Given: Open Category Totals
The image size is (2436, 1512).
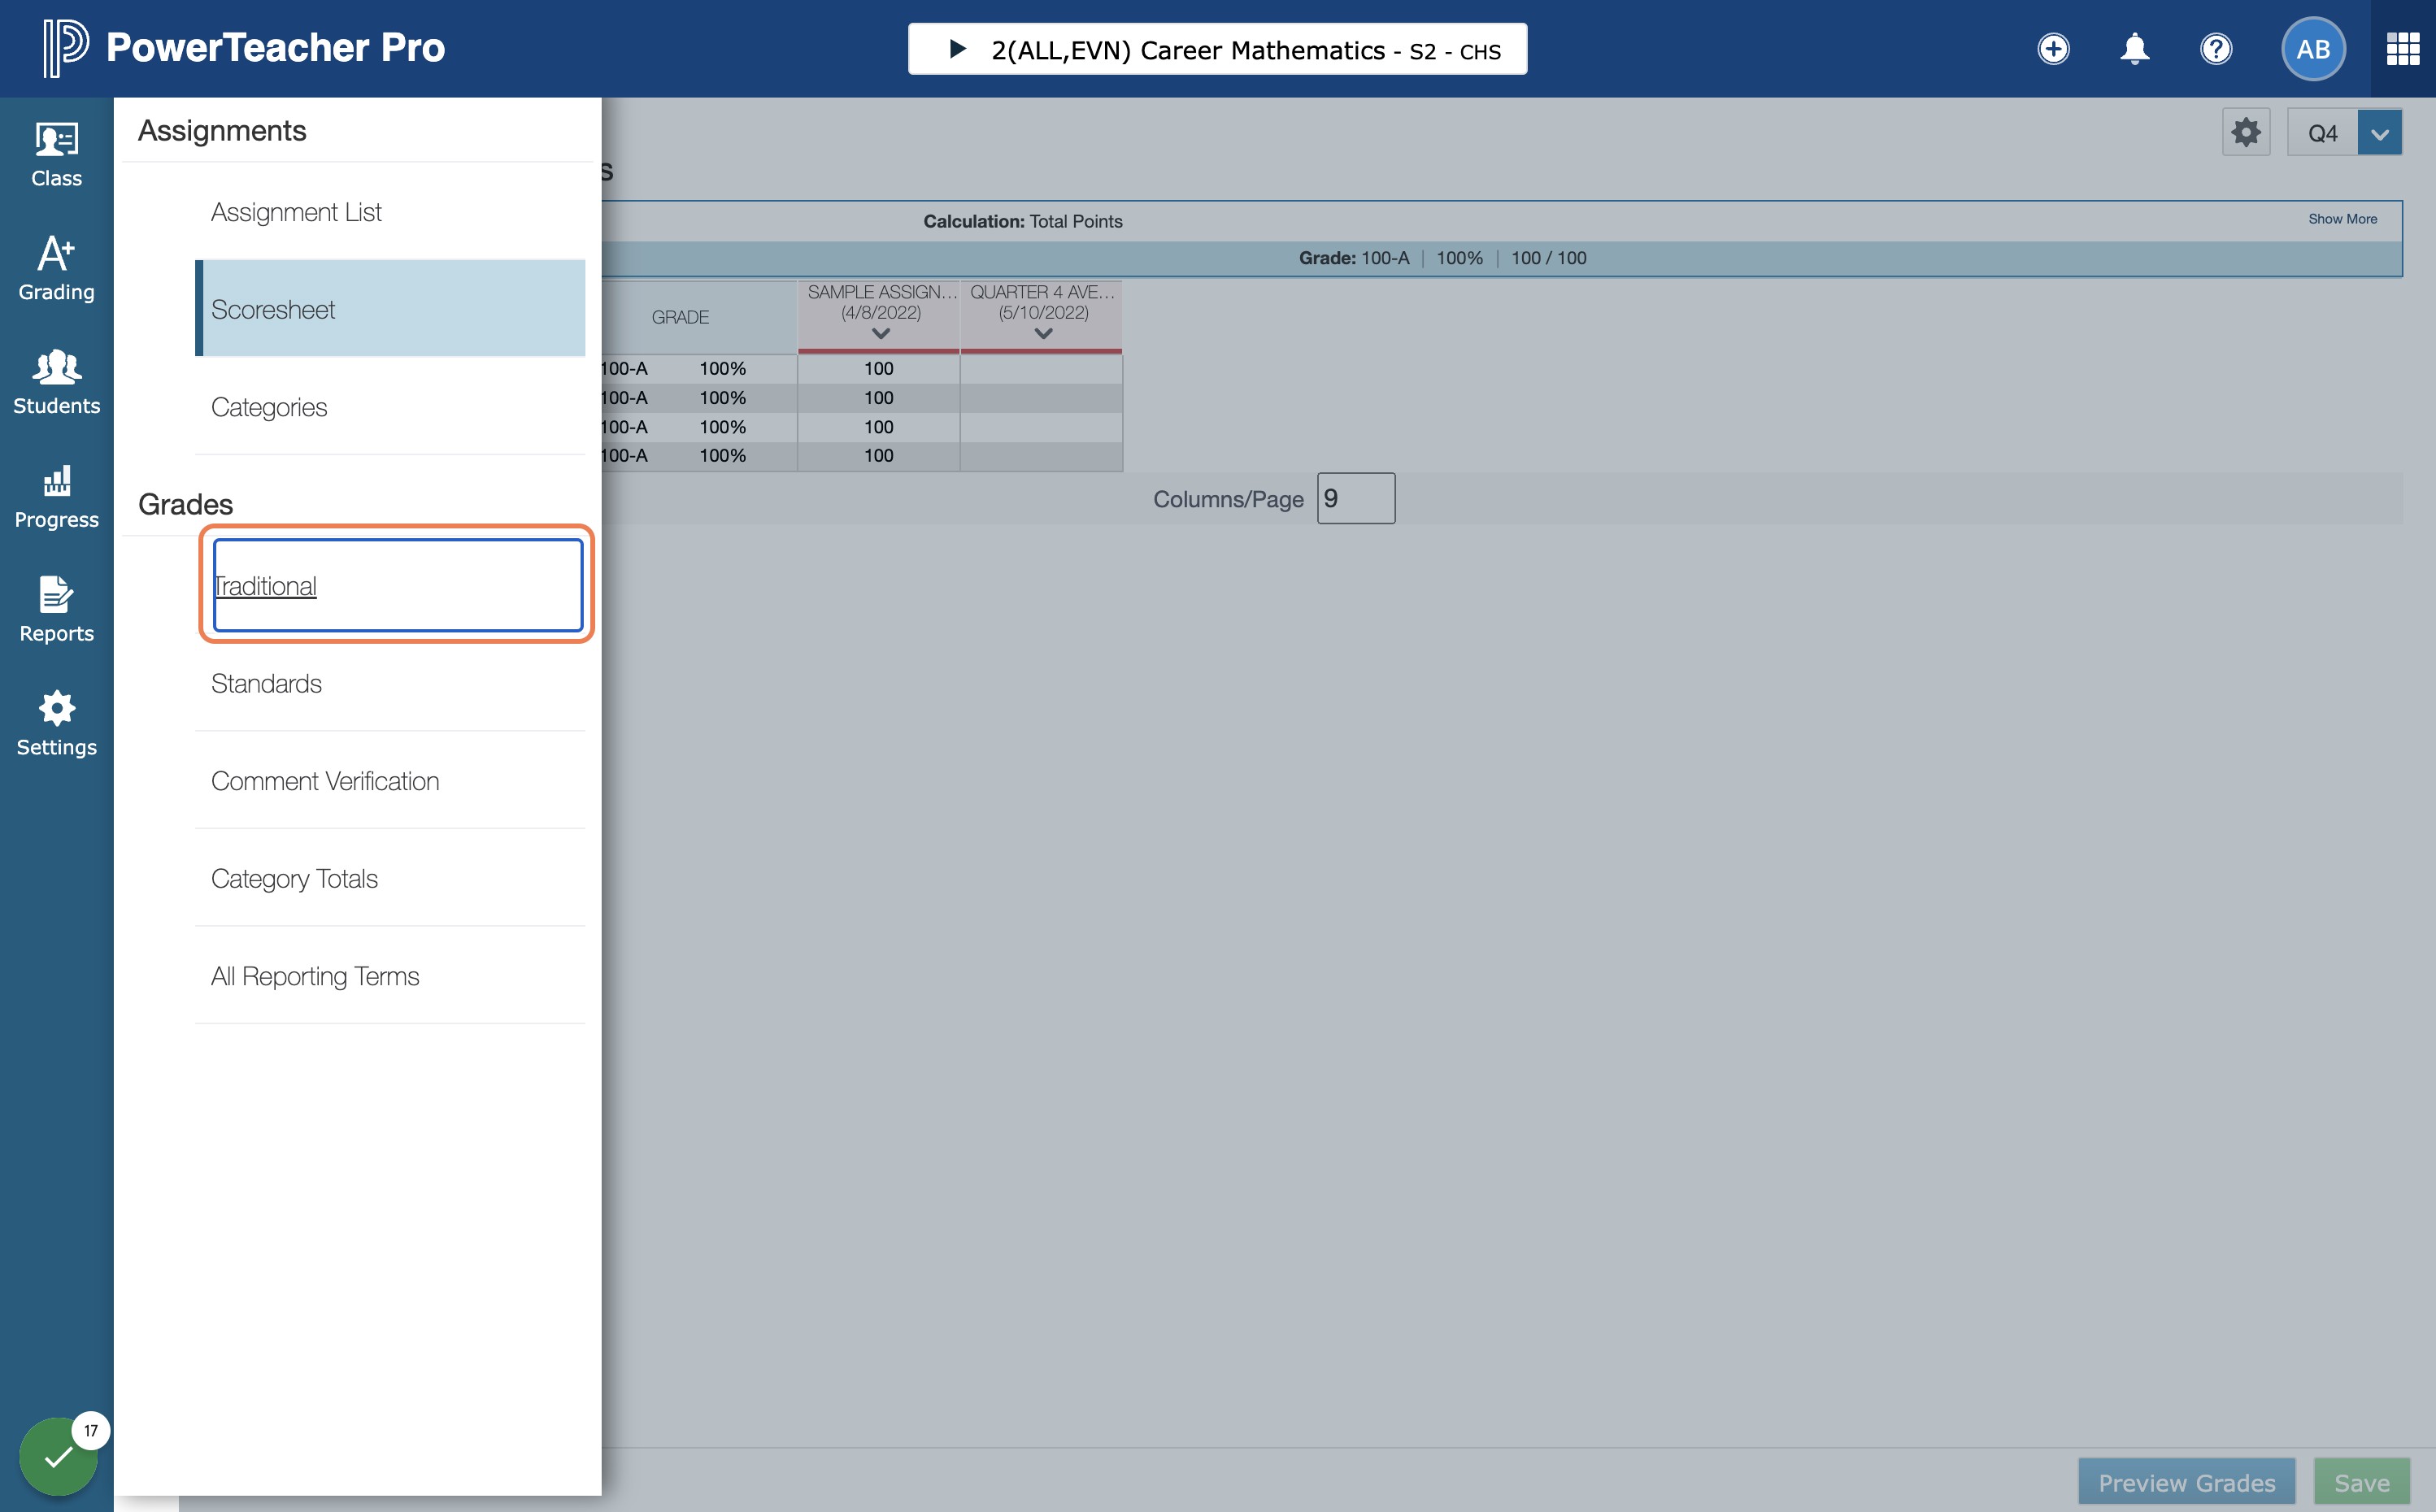Looking at the screenshot, I should click(x=390, y=879).
